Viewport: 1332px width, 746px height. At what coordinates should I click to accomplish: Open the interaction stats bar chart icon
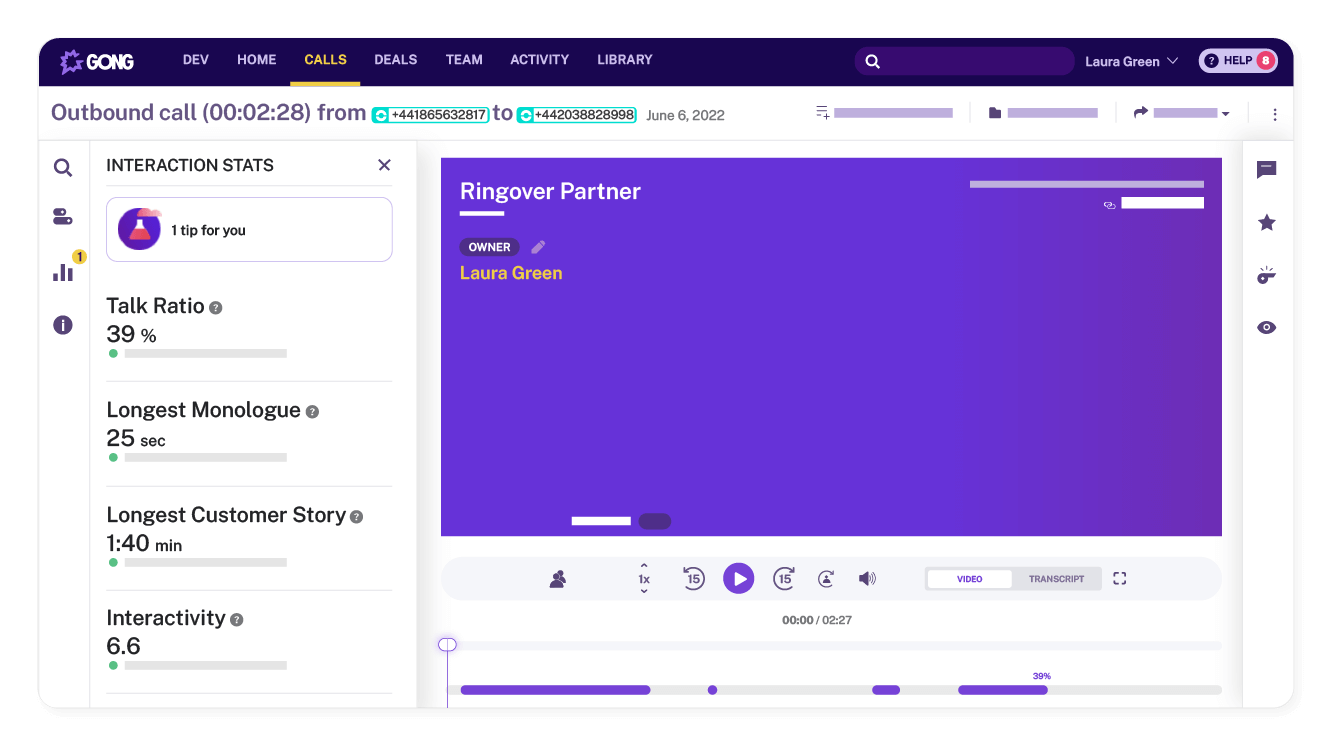point(63,272)
